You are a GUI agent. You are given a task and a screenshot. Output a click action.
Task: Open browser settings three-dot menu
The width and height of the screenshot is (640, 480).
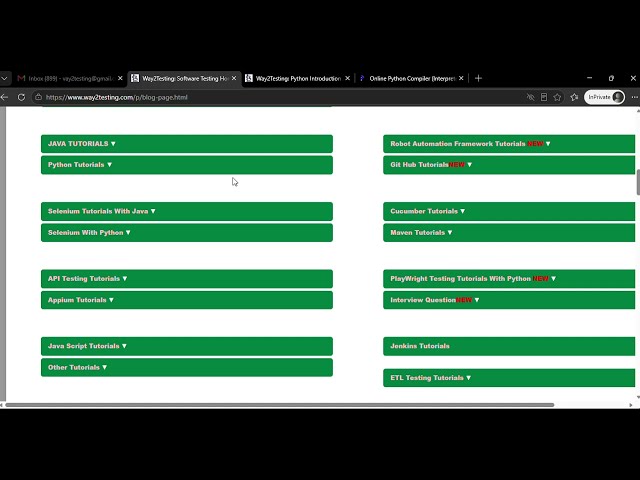(x=634, y=97)
